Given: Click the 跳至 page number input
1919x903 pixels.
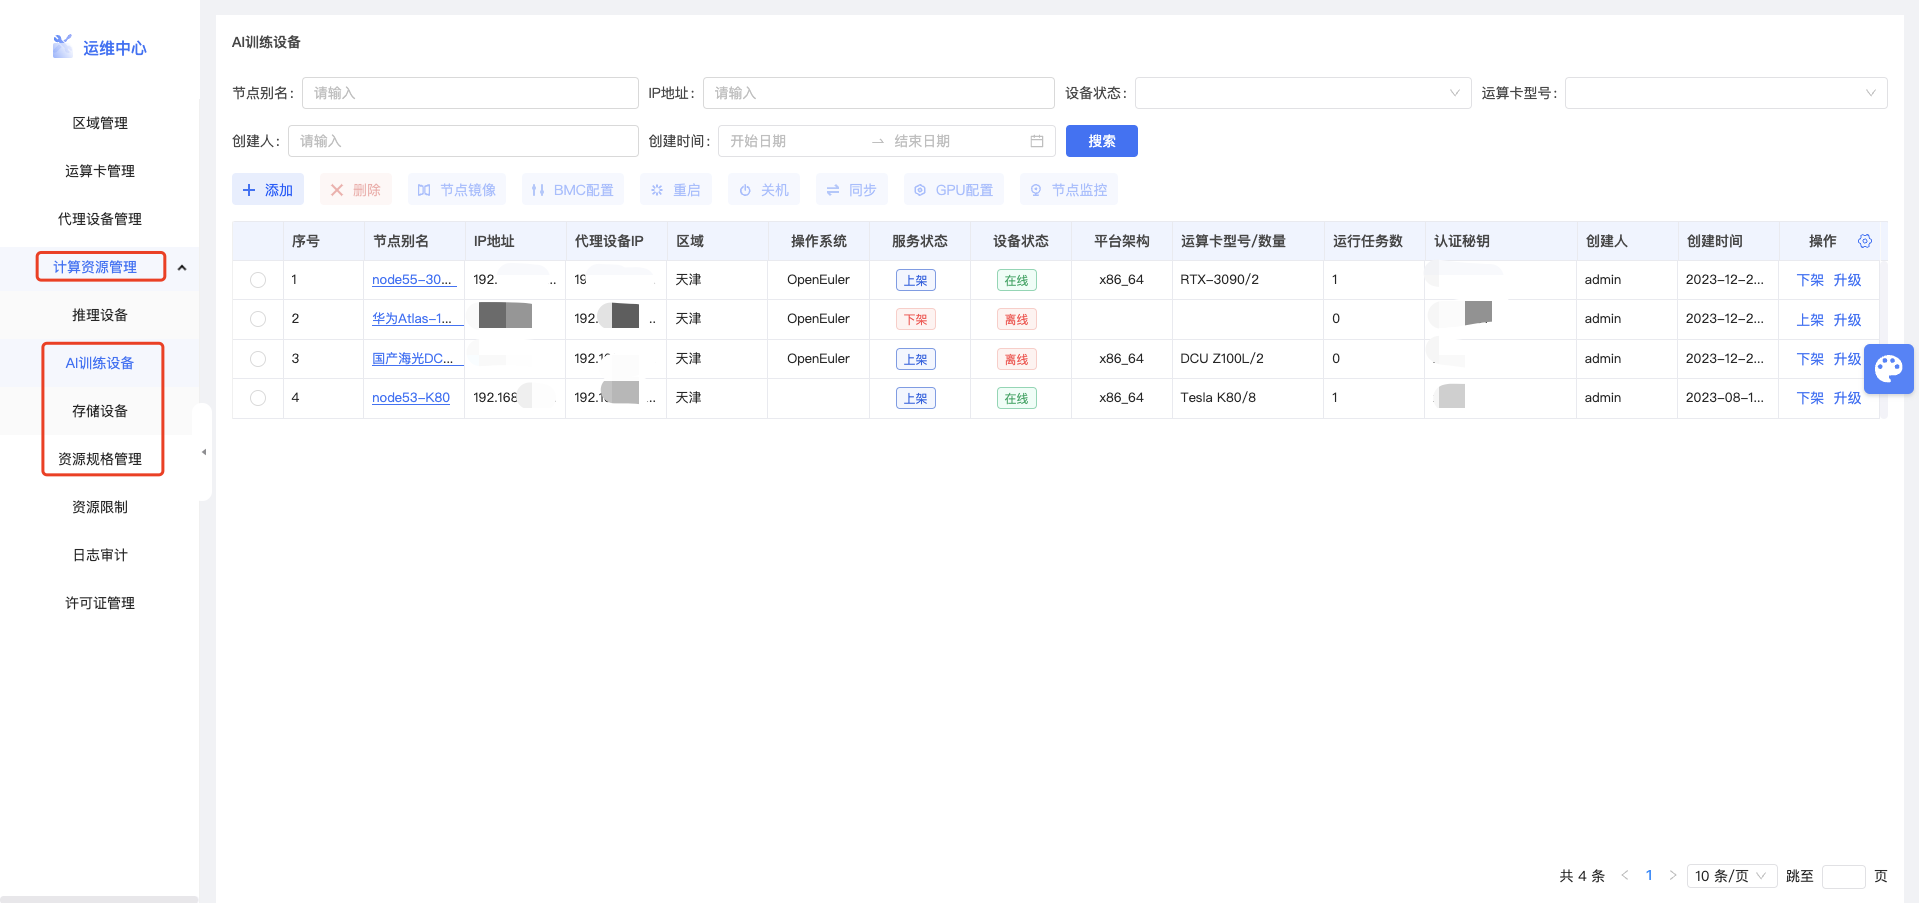Looking at the screenshot, I should (x=1843, y=876).
